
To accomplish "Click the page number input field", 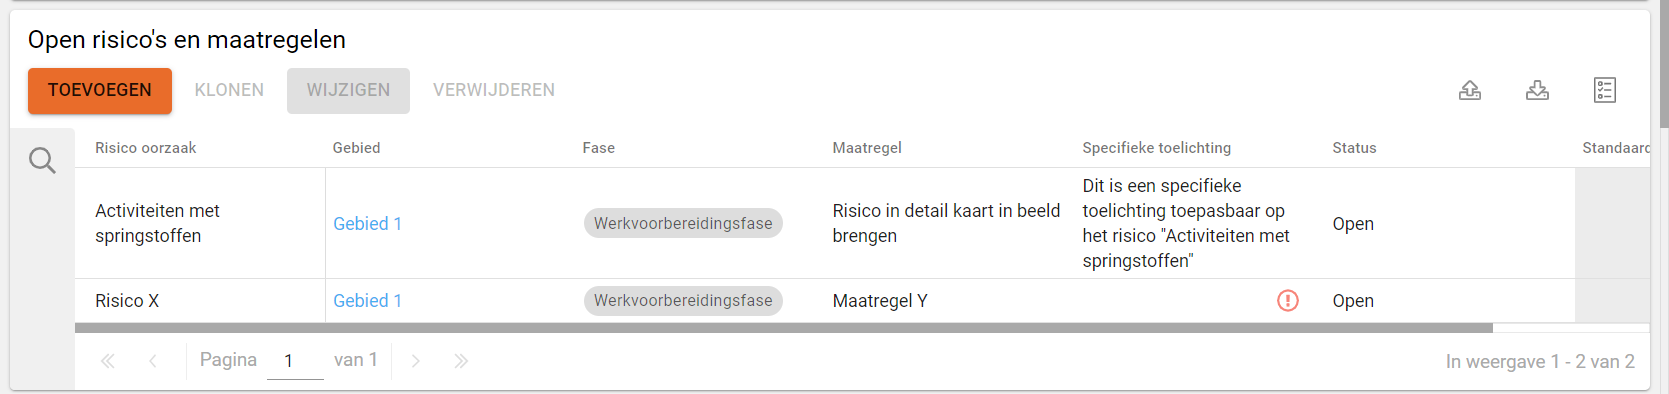I will tap(295, 361).
